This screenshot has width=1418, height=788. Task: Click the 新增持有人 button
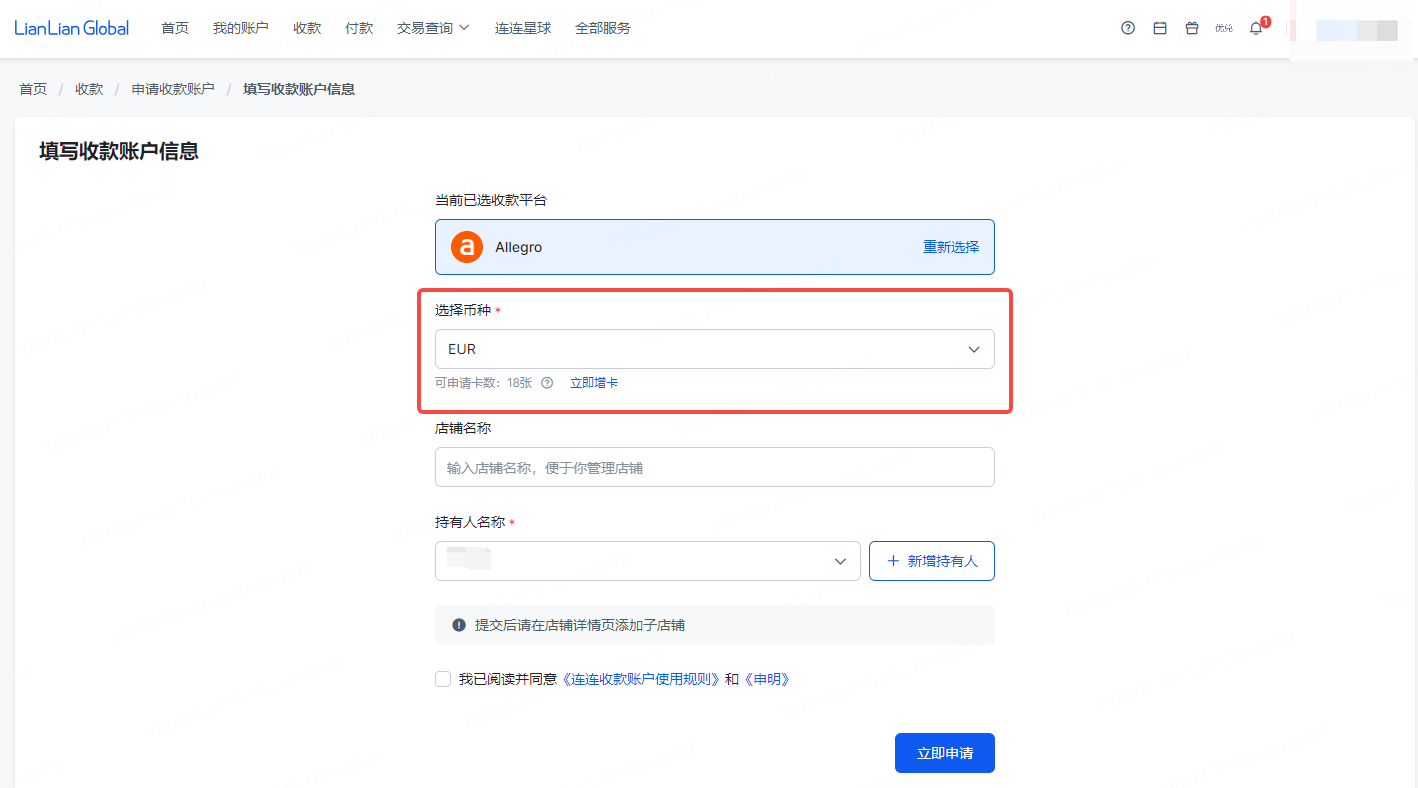point(931,561)
